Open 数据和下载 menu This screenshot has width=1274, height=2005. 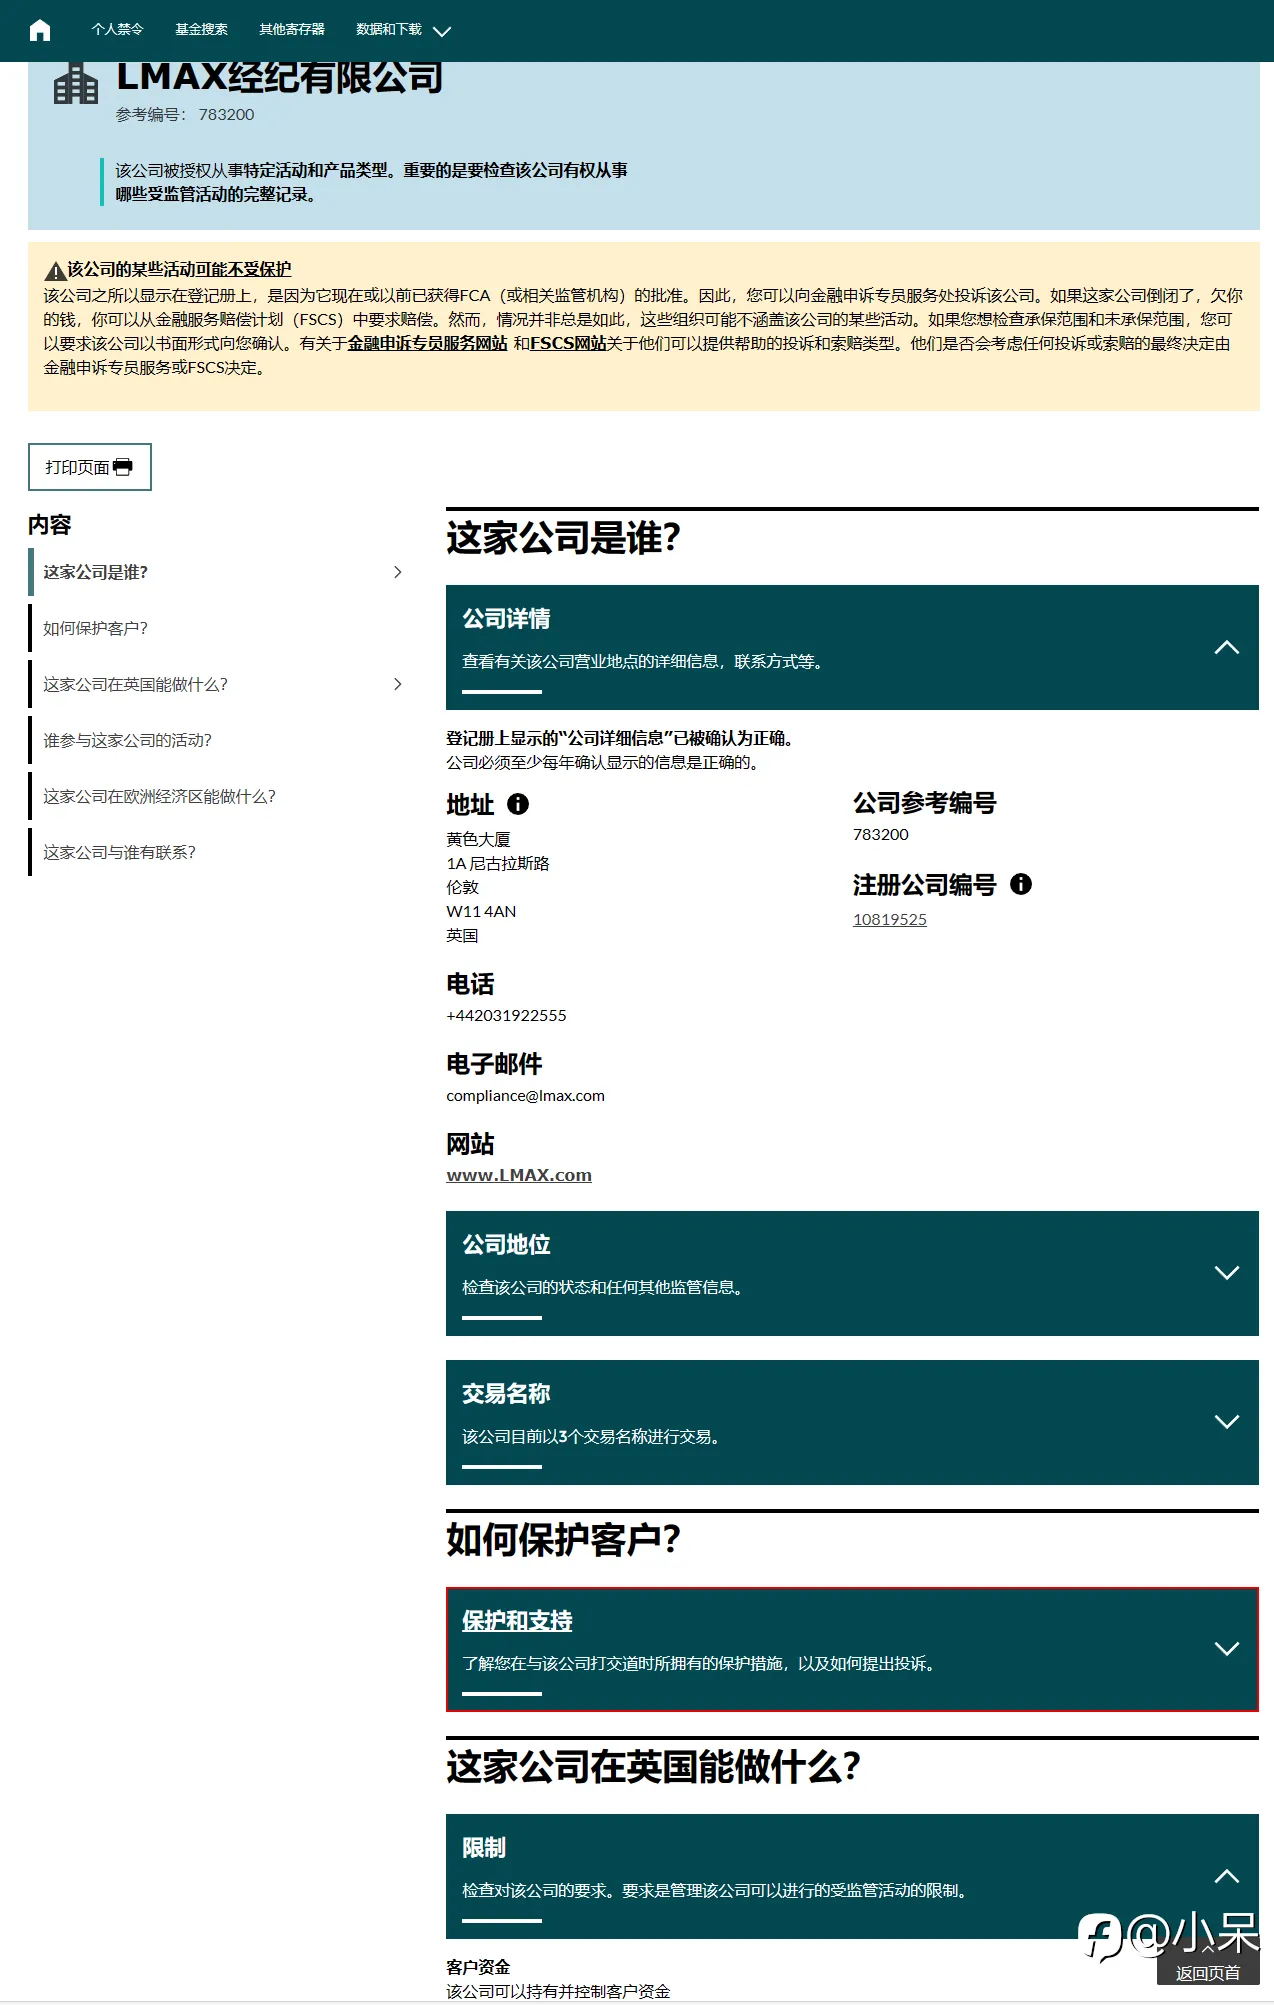(389, 30)
